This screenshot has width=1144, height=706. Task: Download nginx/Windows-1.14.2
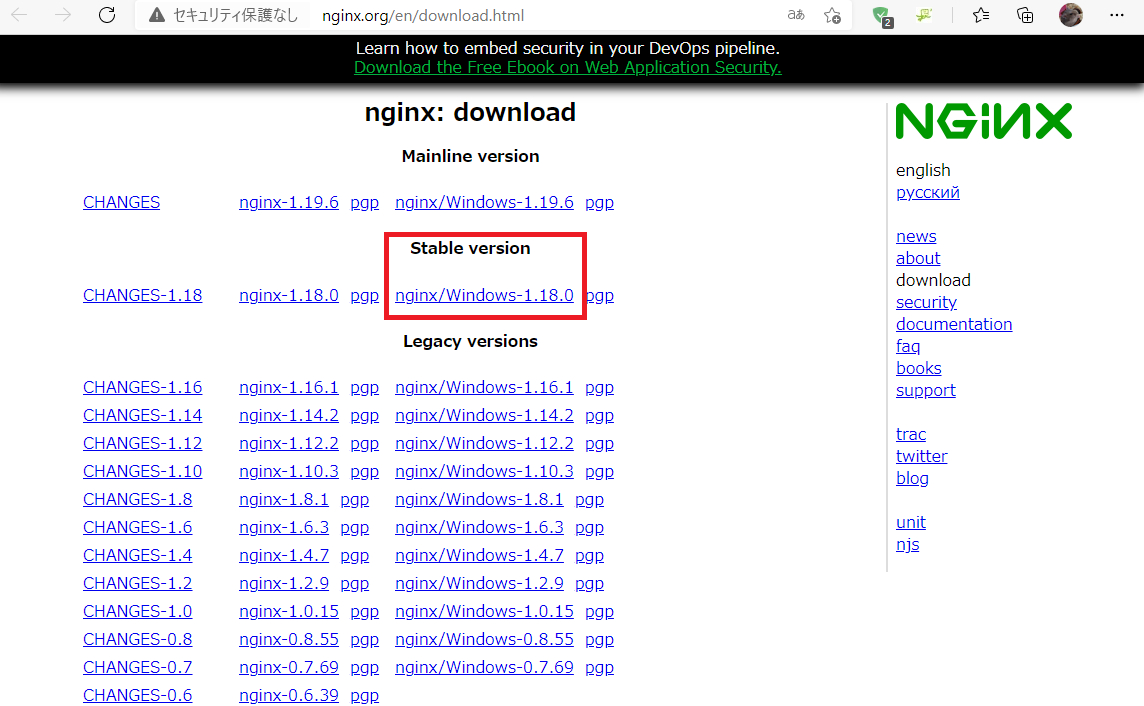[484, 415]
